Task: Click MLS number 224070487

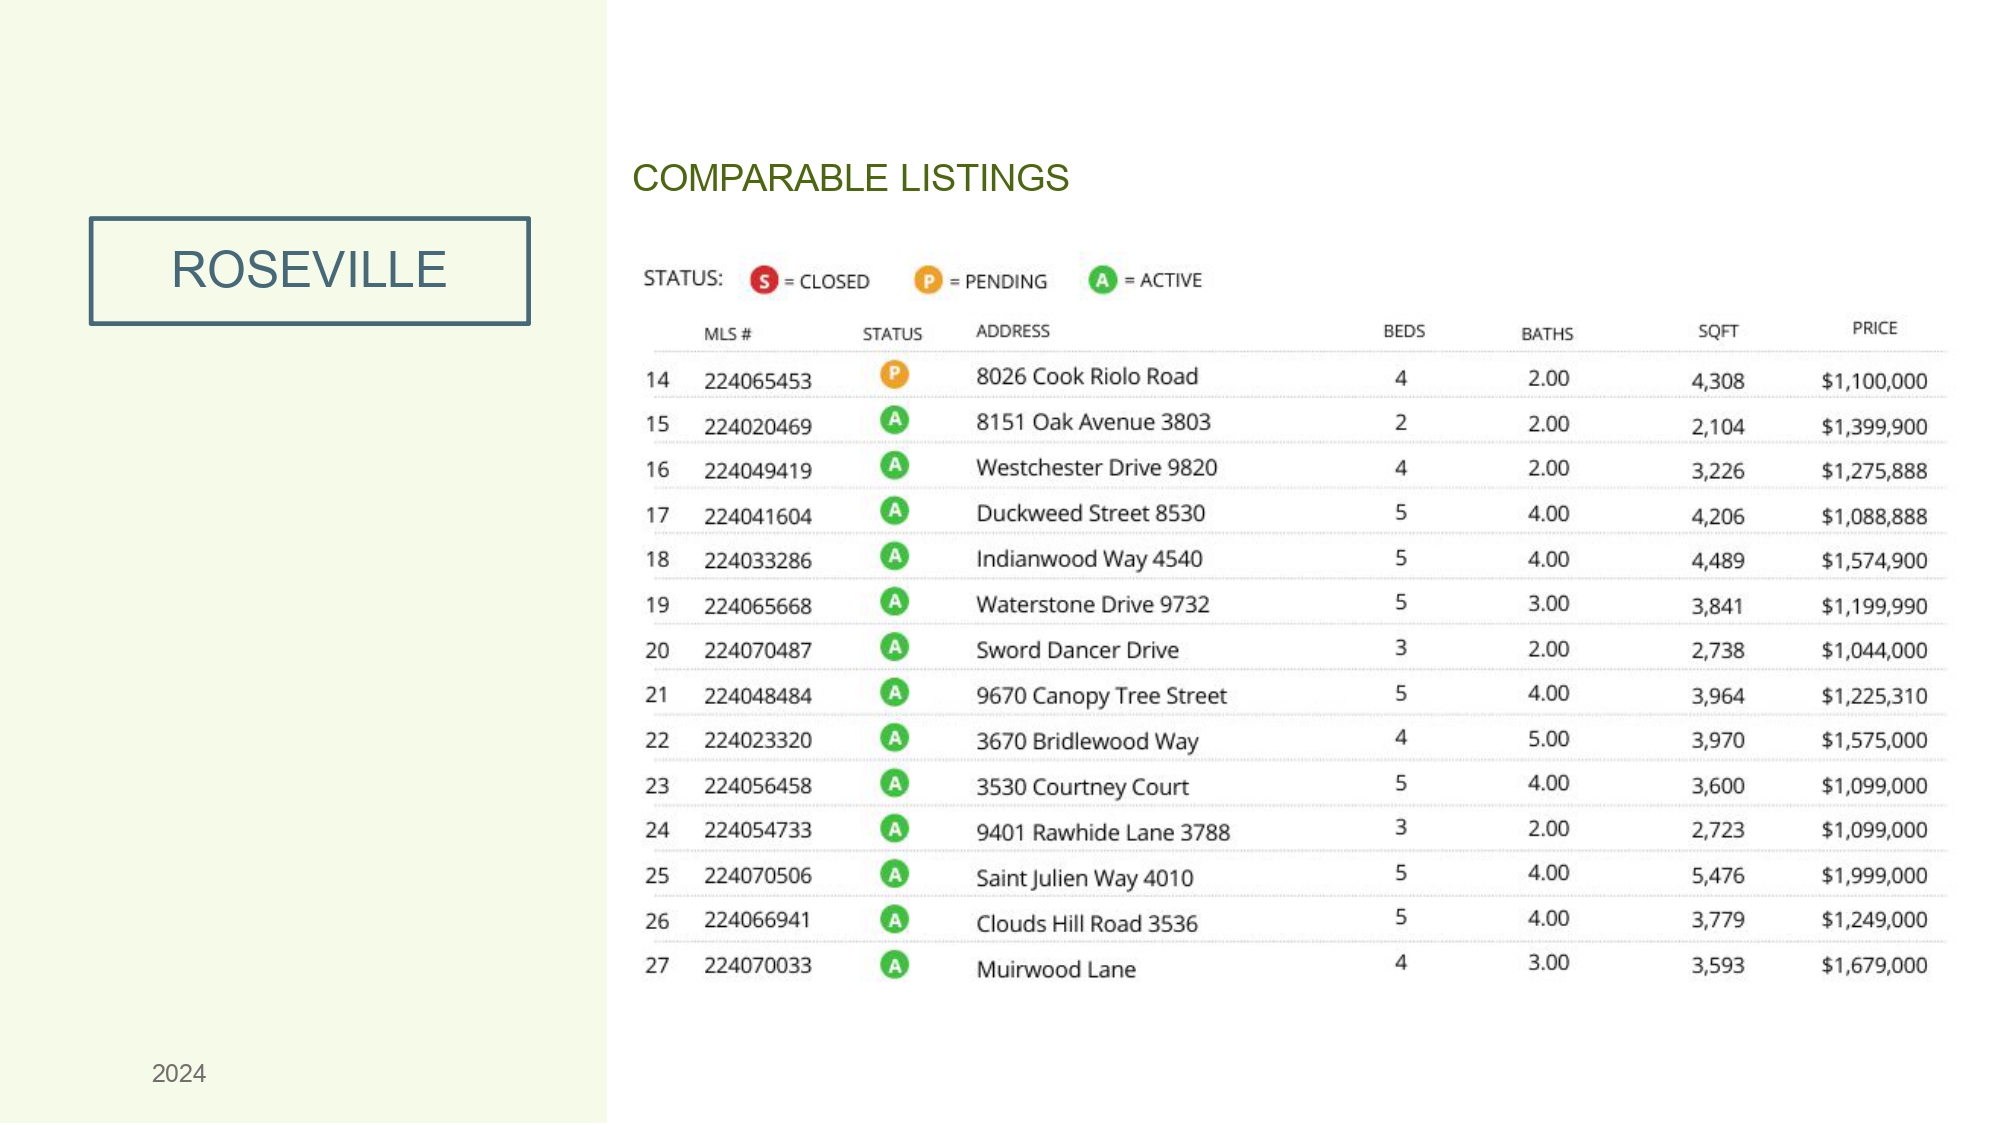Action: coord(758,651)
